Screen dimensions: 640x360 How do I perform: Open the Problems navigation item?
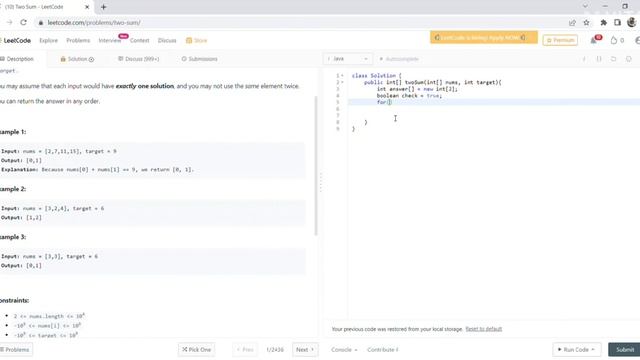pyautogui.click(x=78, y=40)
